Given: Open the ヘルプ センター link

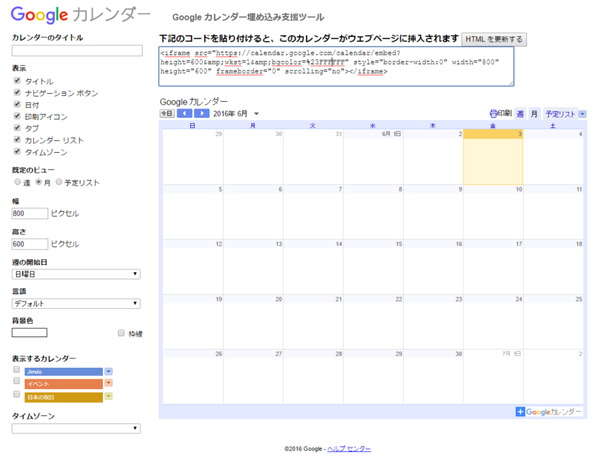Looking at the screenshot, I should (x=349, y=449).
